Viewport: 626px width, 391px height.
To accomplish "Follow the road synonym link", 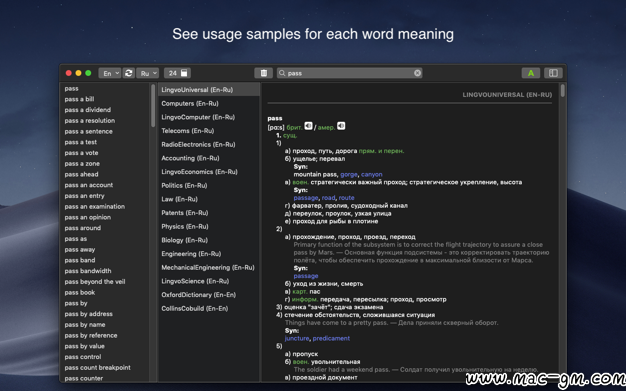I will pyautogui.click(x=328, y=198).
